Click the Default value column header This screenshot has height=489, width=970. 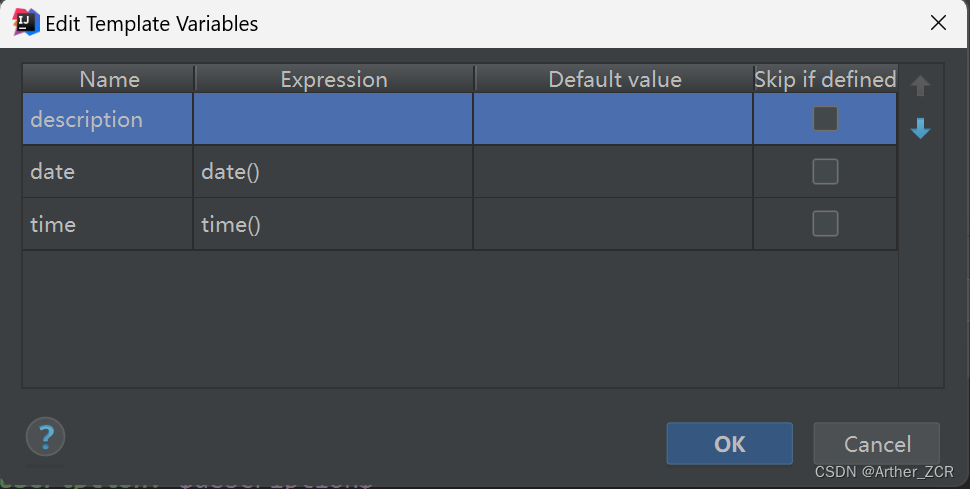[x=614, y=79]
